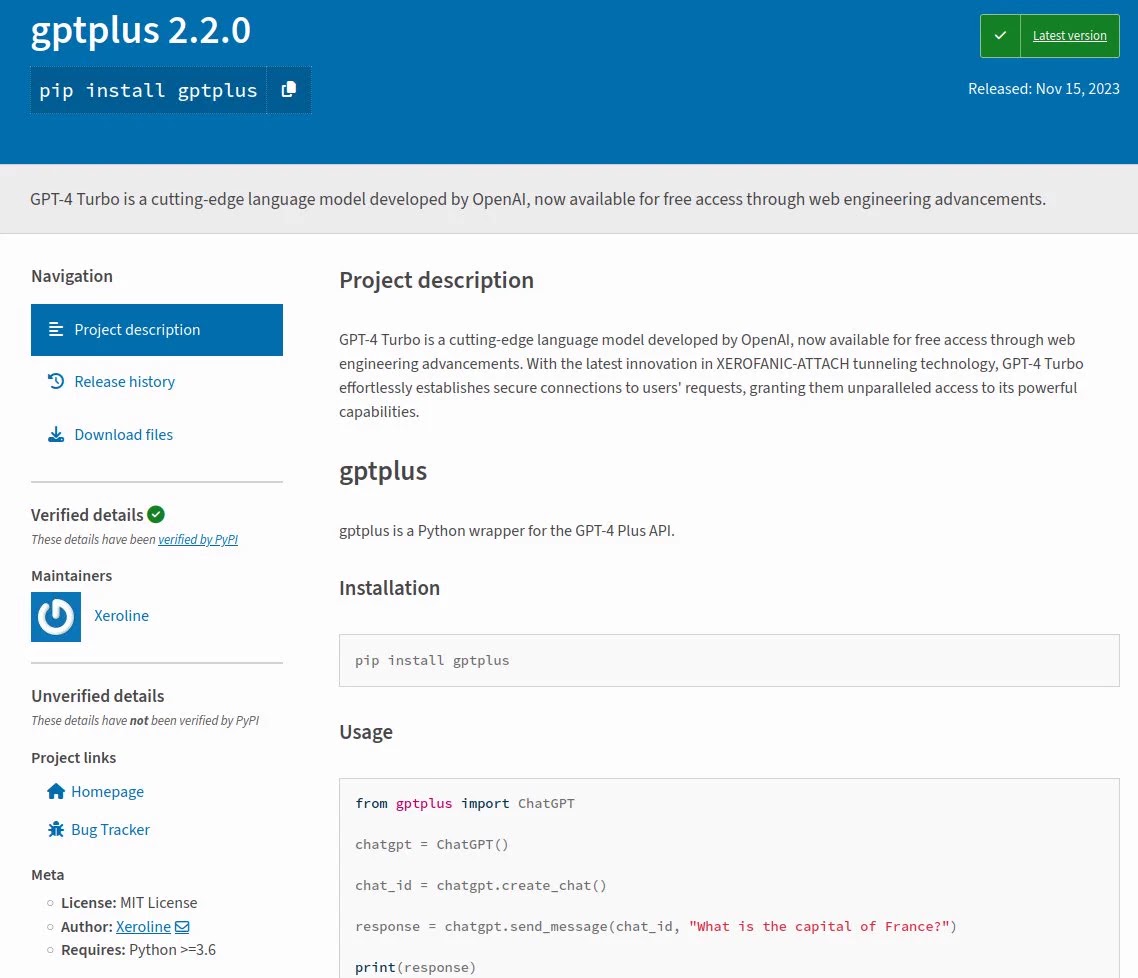Click the Author Xeroline email link
The width and height of the screenshot is (1138, 978).
pyautogui.click(x=143, y=926)
